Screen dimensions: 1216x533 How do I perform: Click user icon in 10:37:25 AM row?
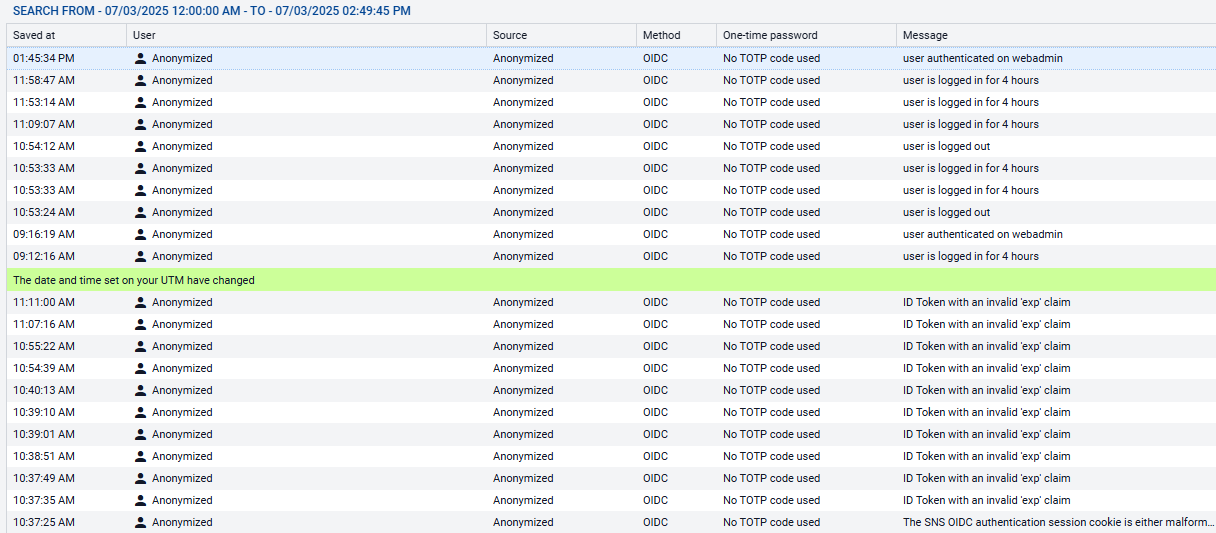click(x=141, y=522)
